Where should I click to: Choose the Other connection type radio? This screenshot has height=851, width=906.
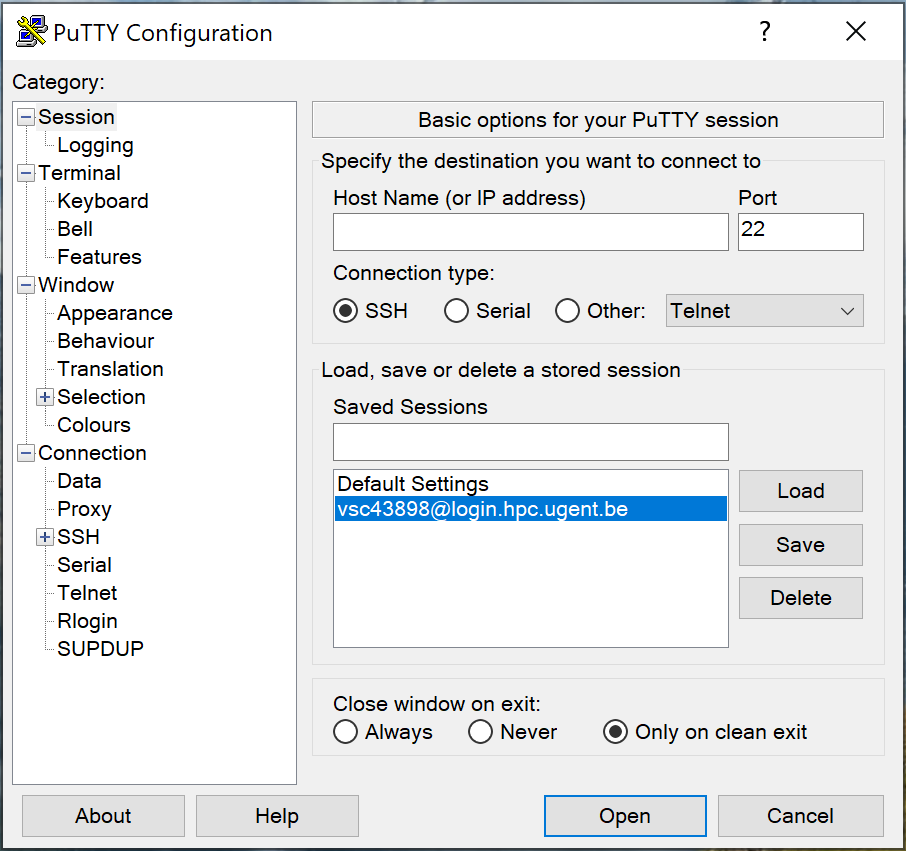coord(567,311)
